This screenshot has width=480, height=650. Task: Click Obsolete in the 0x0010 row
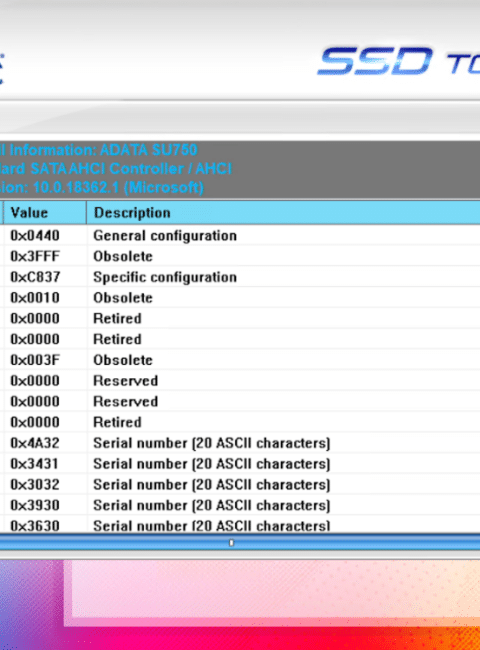[123, 298]
